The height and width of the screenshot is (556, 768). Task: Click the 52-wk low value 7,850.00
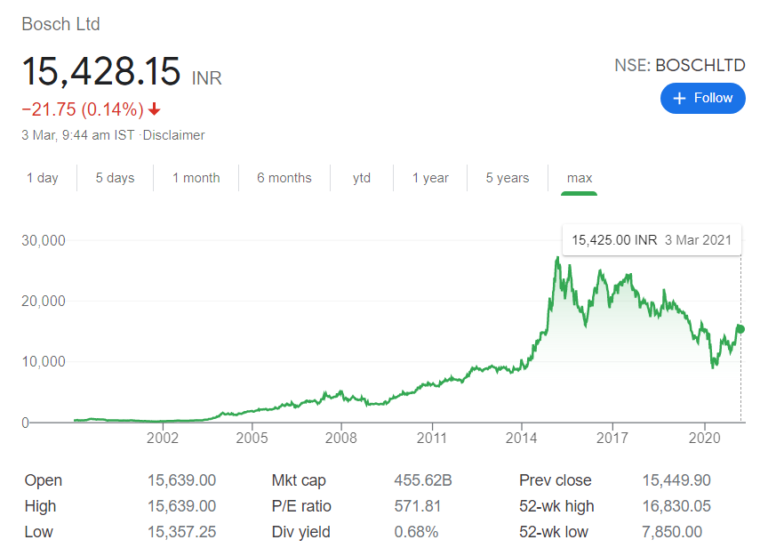click(x=672, y=532)
